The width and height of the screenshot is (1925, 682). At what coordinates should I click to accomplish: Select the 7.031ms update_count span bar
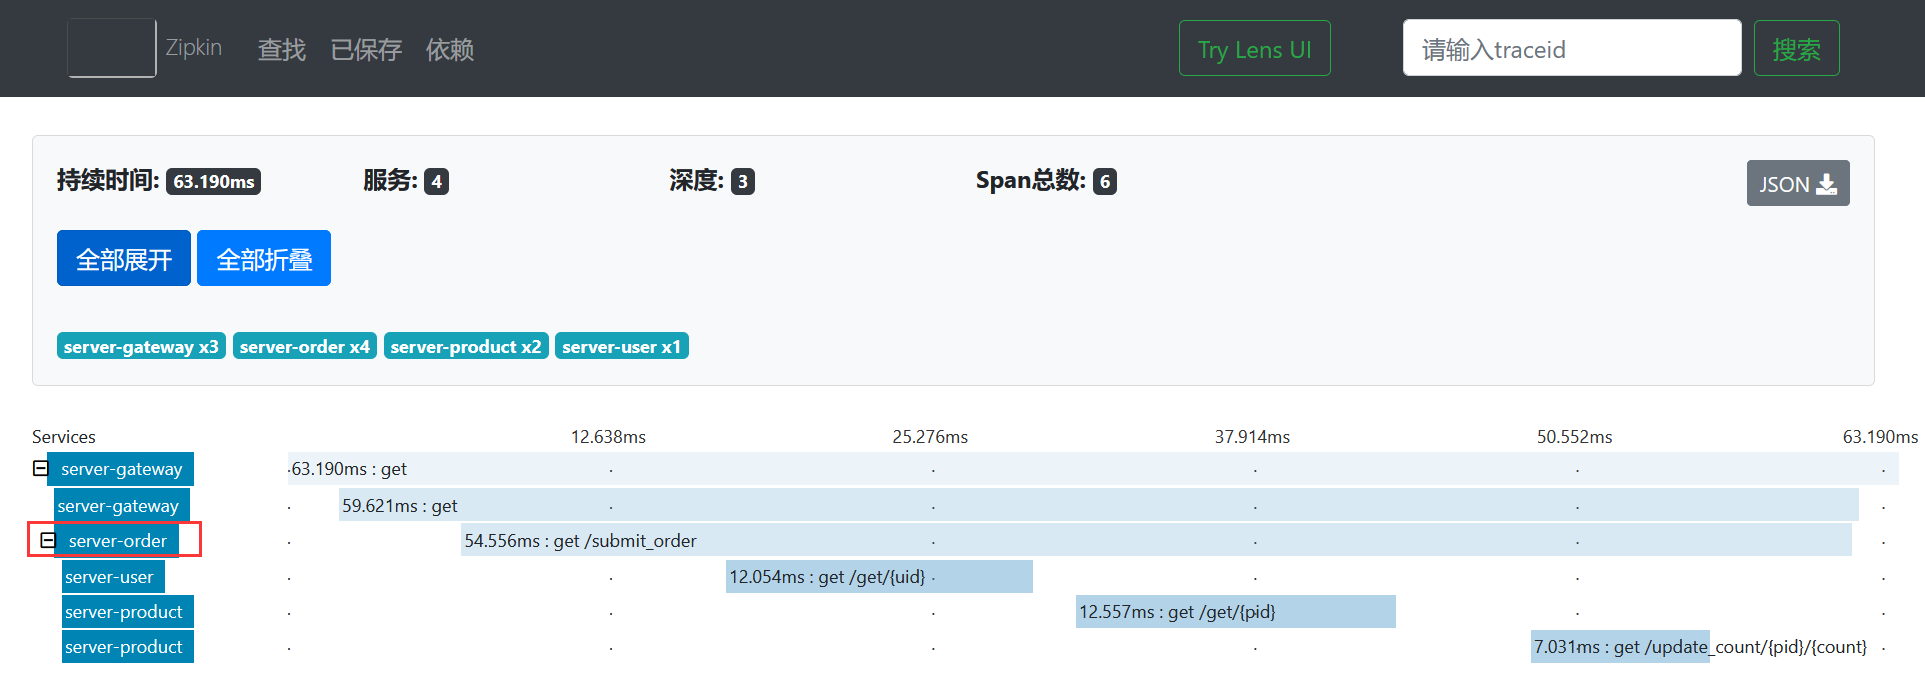1620,647
